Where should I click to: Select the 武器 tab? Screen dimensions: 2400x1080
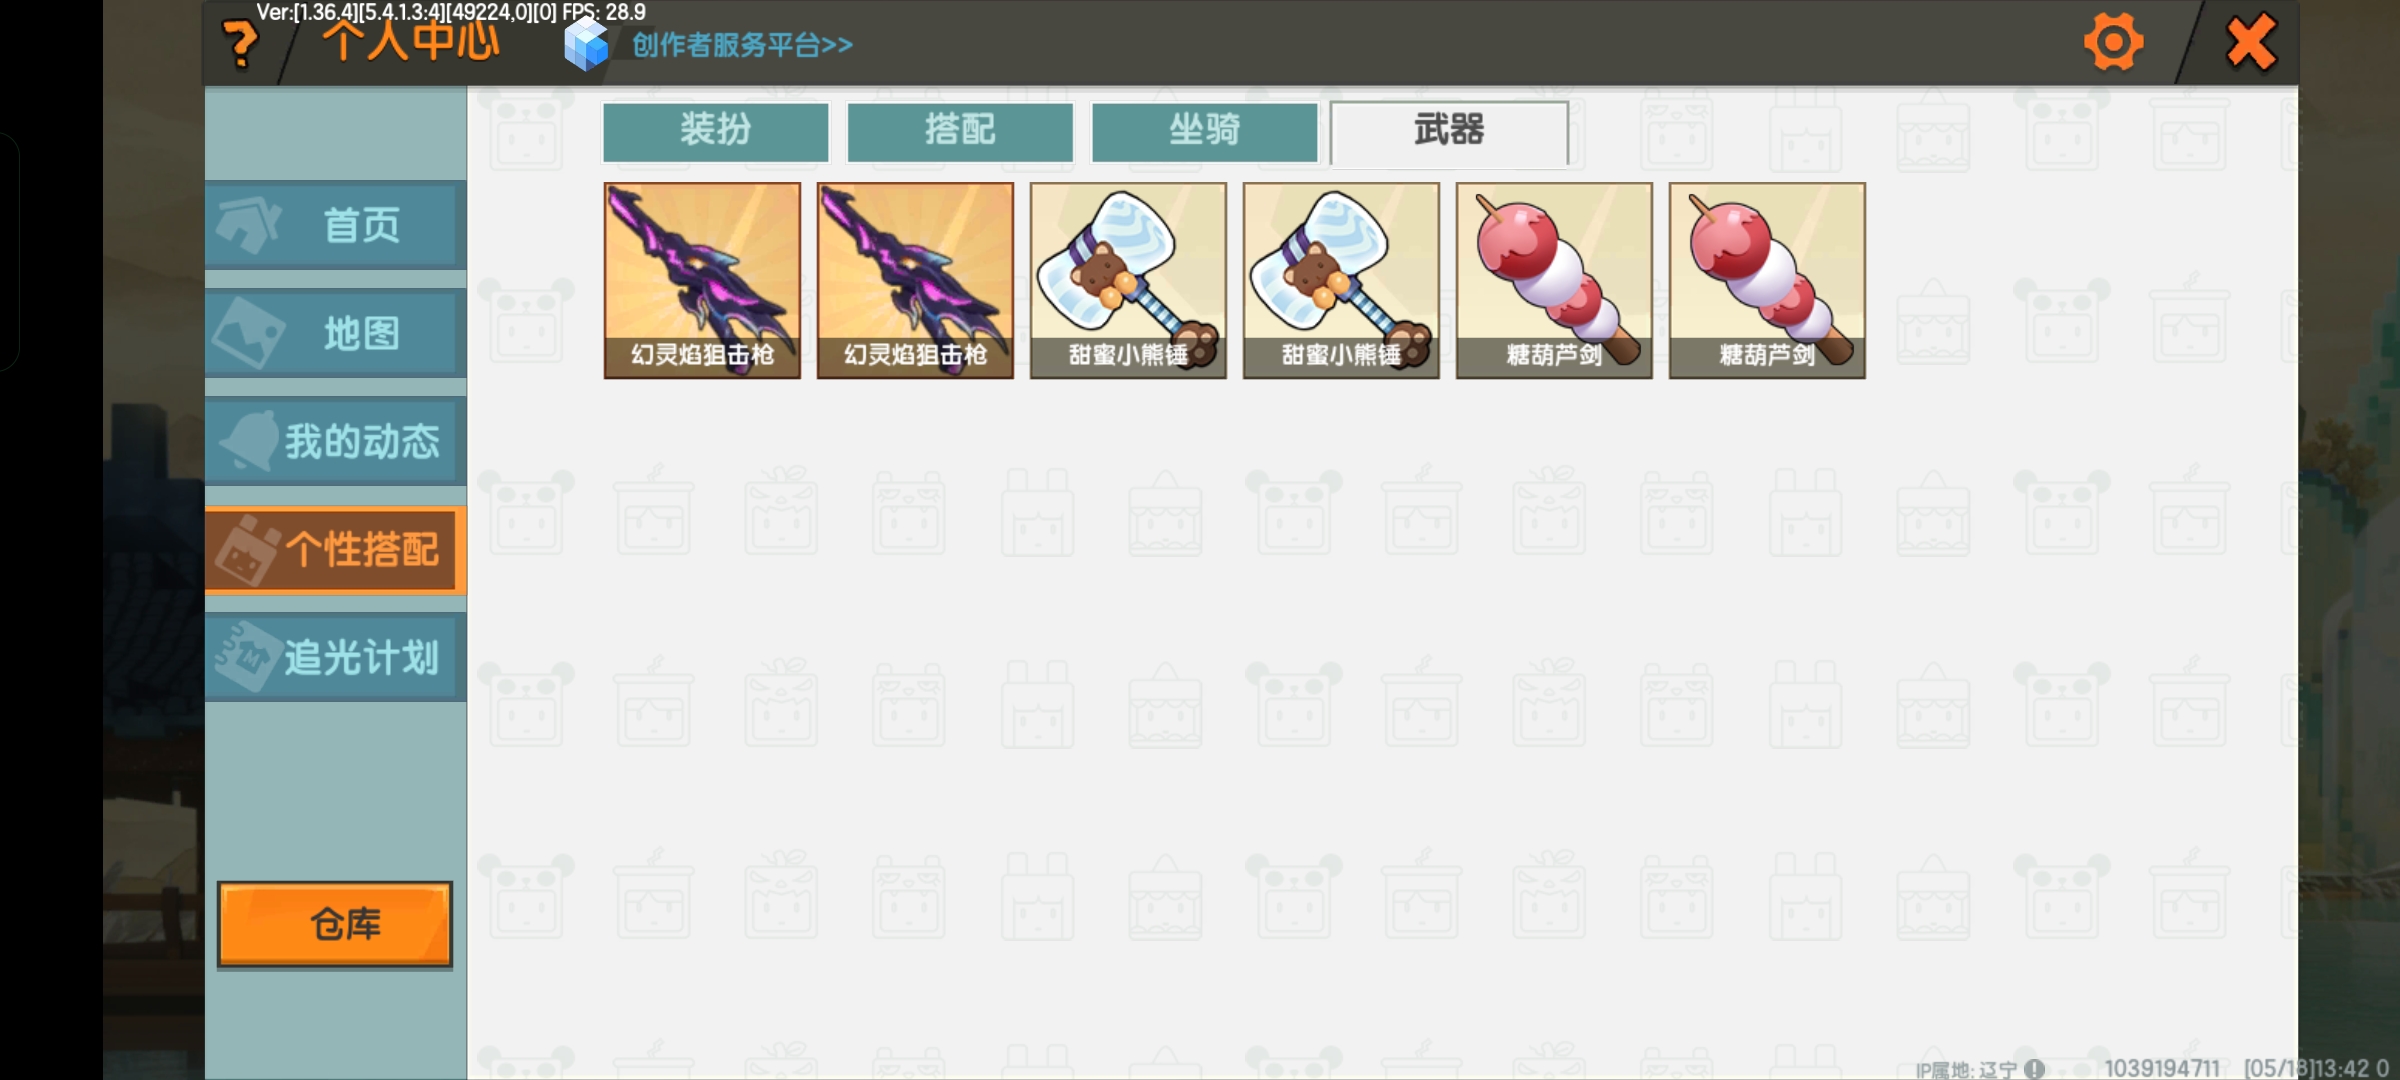click(x=1449, y=132)
